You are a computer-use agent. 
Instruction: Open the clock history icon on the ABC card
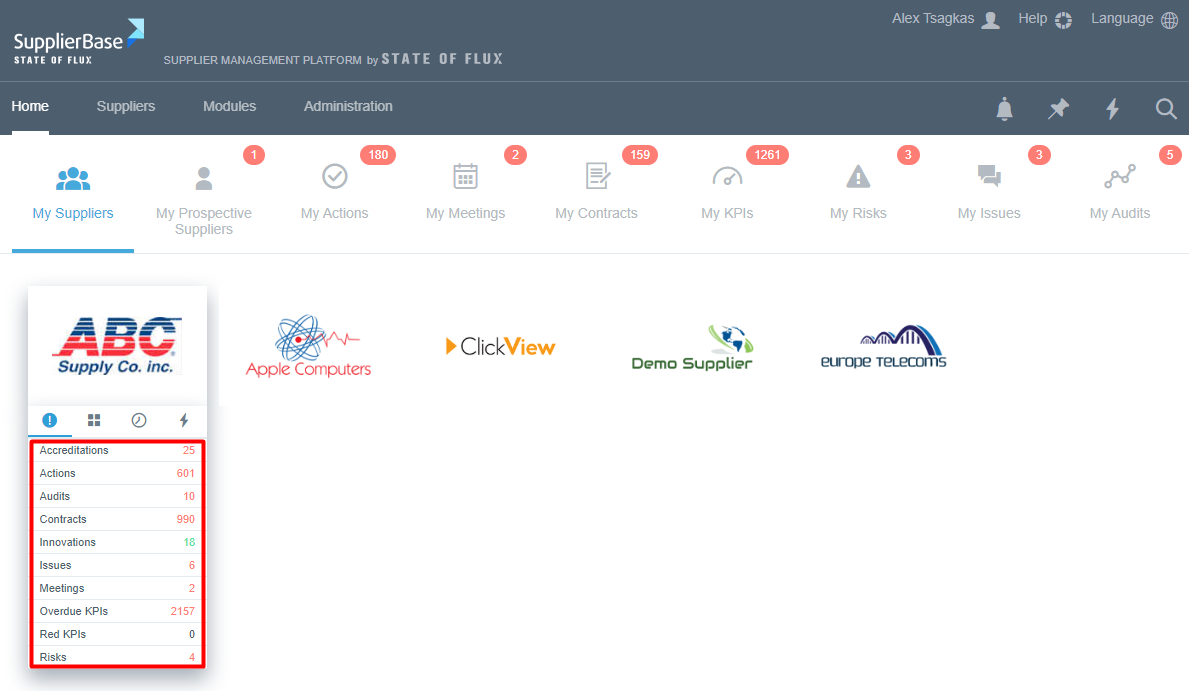pyautogui.click(x=139, y=420)
